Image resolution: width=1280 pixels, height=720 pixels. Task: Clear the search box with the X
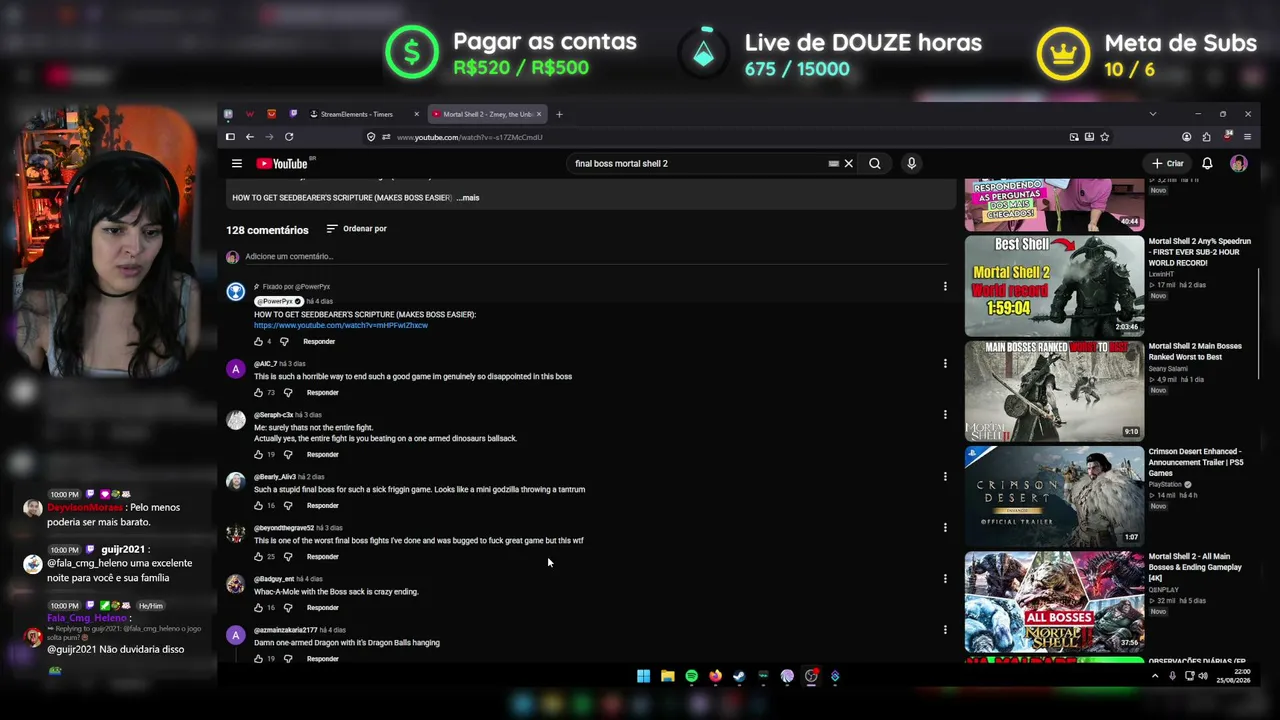[849, 164]
